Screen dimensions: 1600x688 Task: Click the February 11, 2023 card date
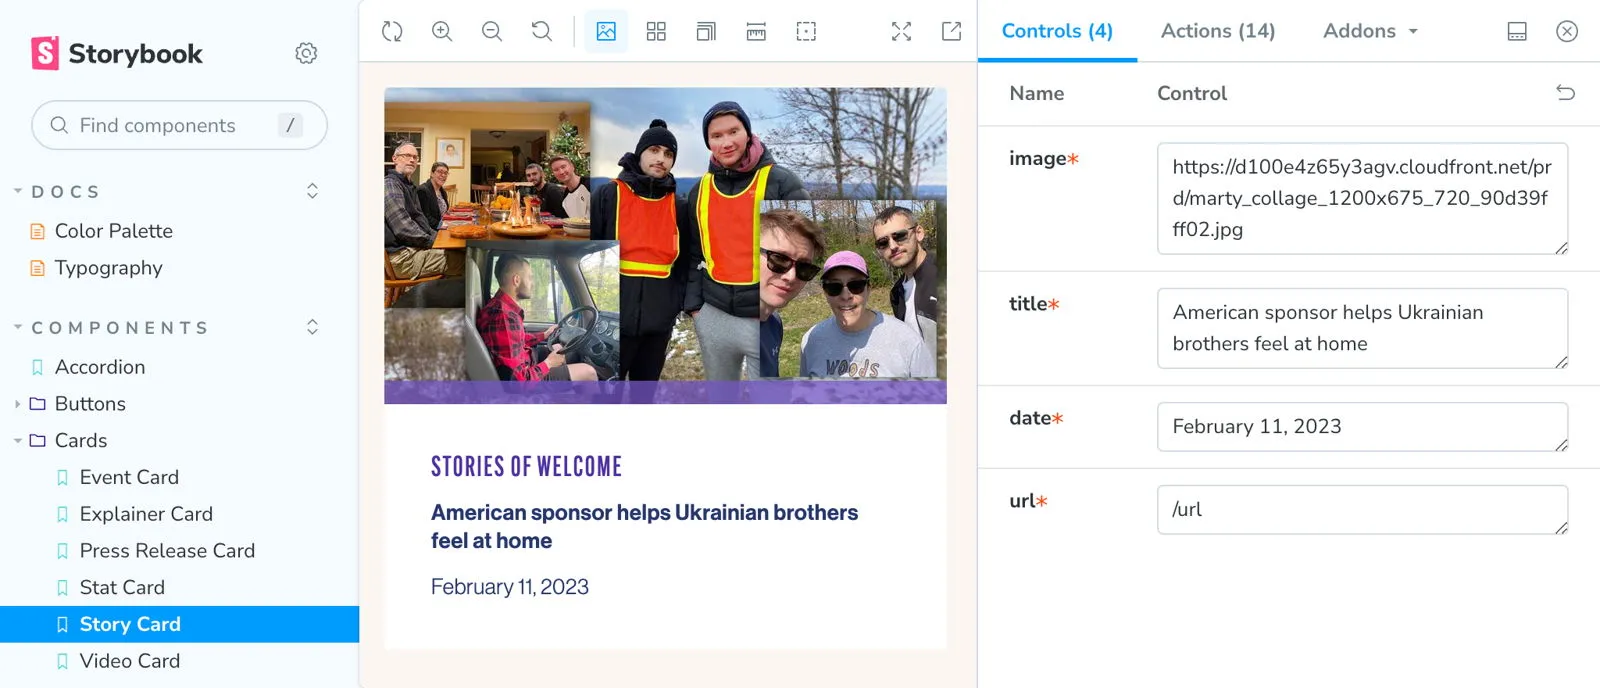[x=510, y=587]
